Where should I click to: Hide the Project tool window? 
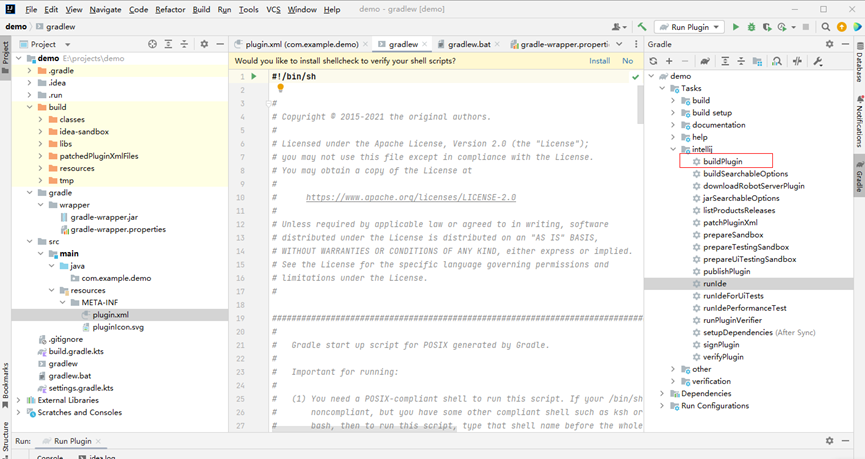(x=220, y=44)
